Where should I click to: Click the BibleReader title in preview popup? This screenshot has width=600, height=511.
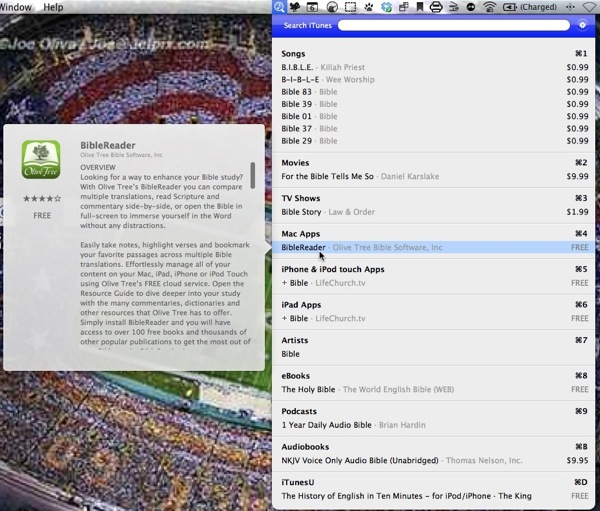pyautogui.click(x=108, y=145)
